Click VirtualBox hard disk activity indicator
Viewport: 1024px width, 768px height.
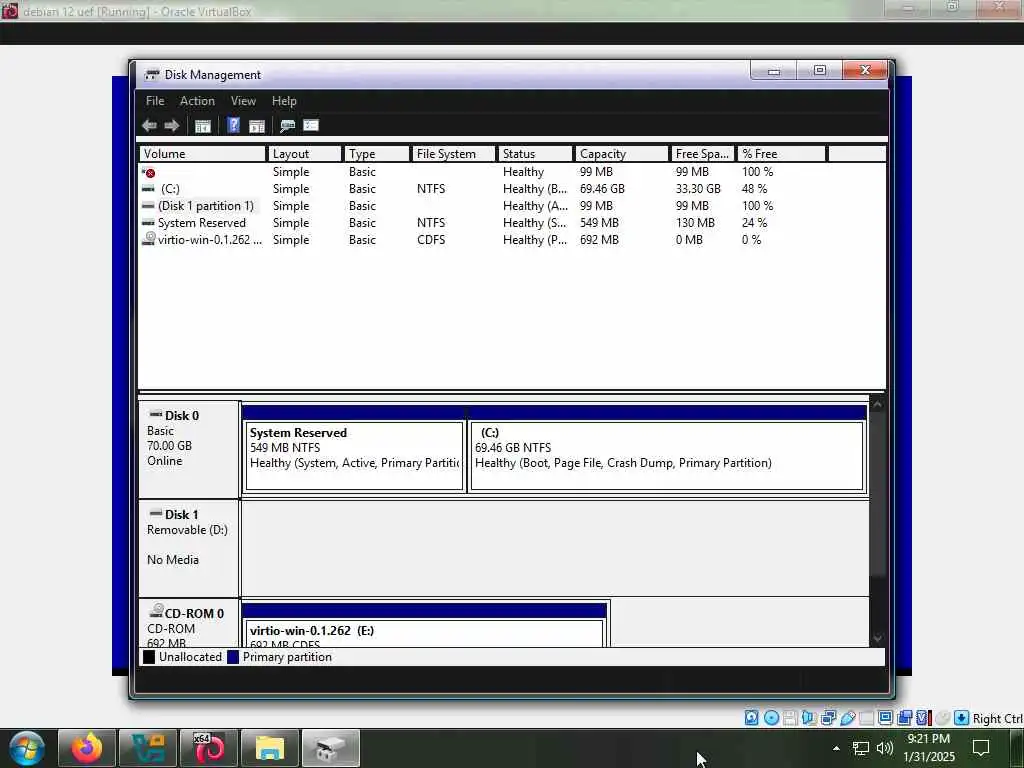point(752,718)
